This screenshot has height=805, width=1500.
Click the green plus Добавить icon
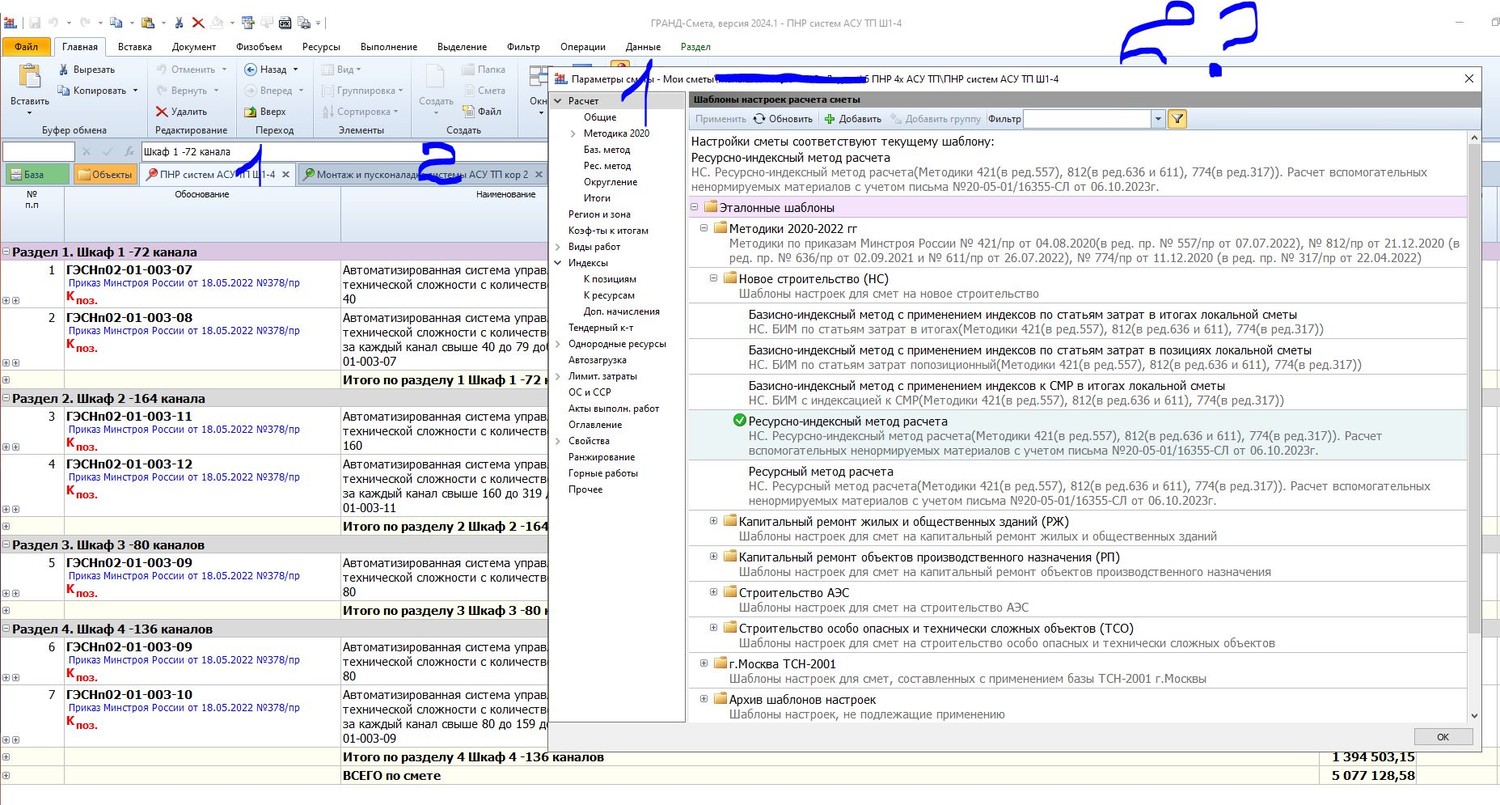coord(829,119)
